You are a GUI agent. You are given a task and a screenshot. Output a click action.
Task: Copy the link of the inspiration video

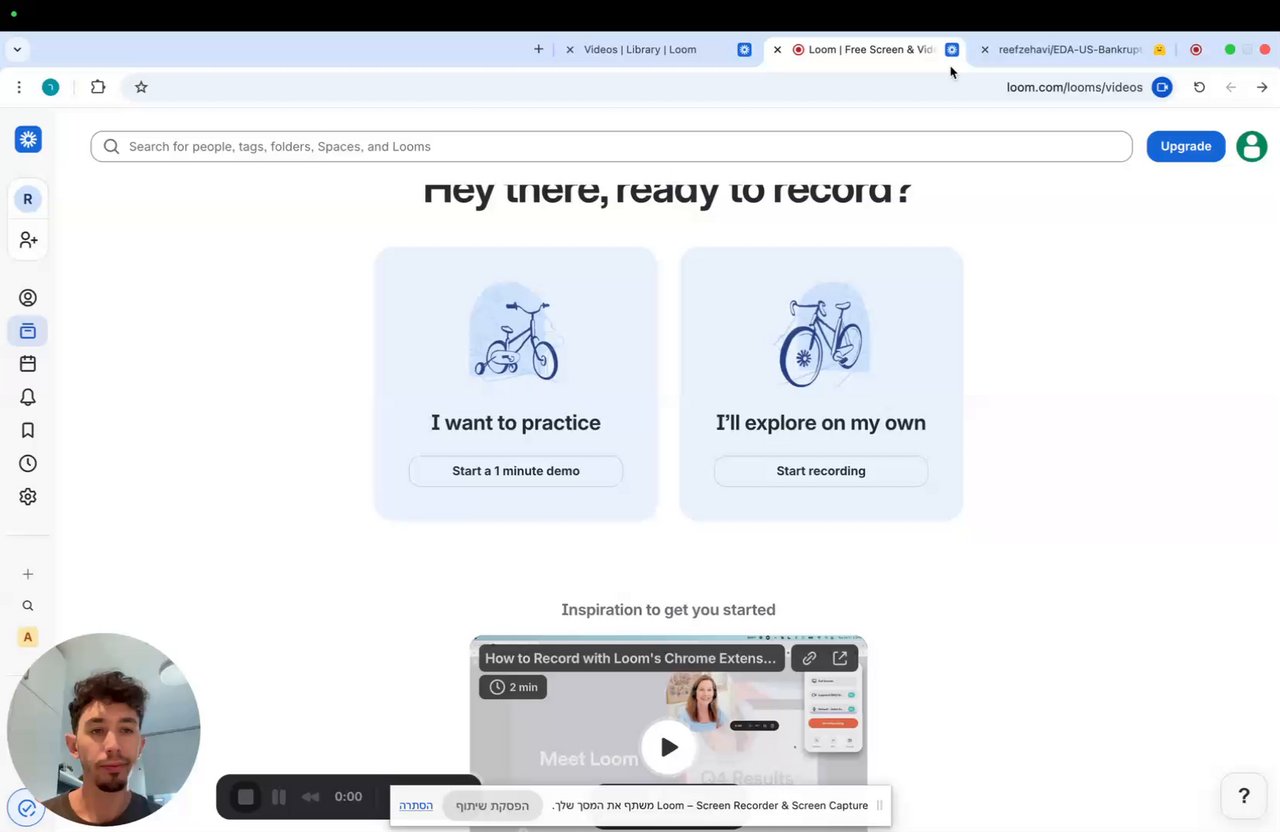click(x=809, y=658)
